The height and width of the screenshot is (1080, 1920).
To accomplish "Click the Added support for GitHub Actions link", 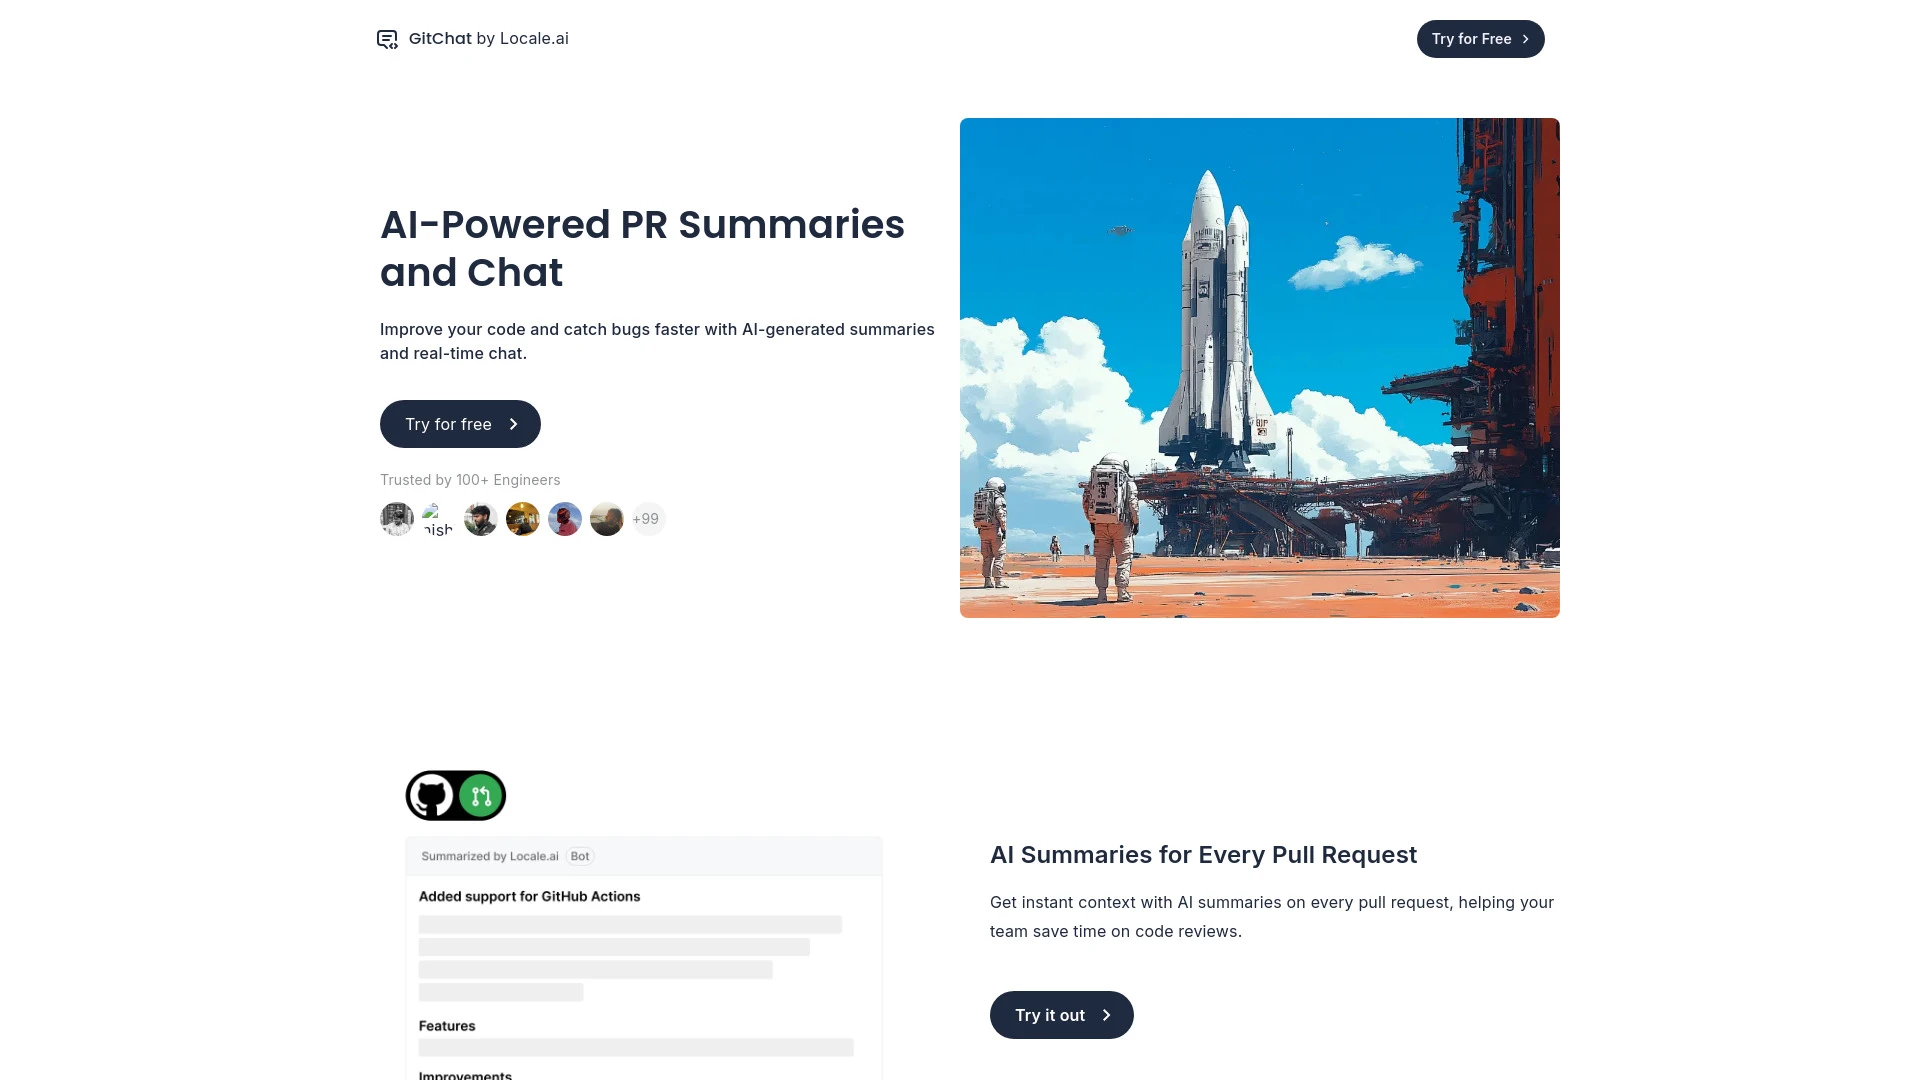I will 529,895.
